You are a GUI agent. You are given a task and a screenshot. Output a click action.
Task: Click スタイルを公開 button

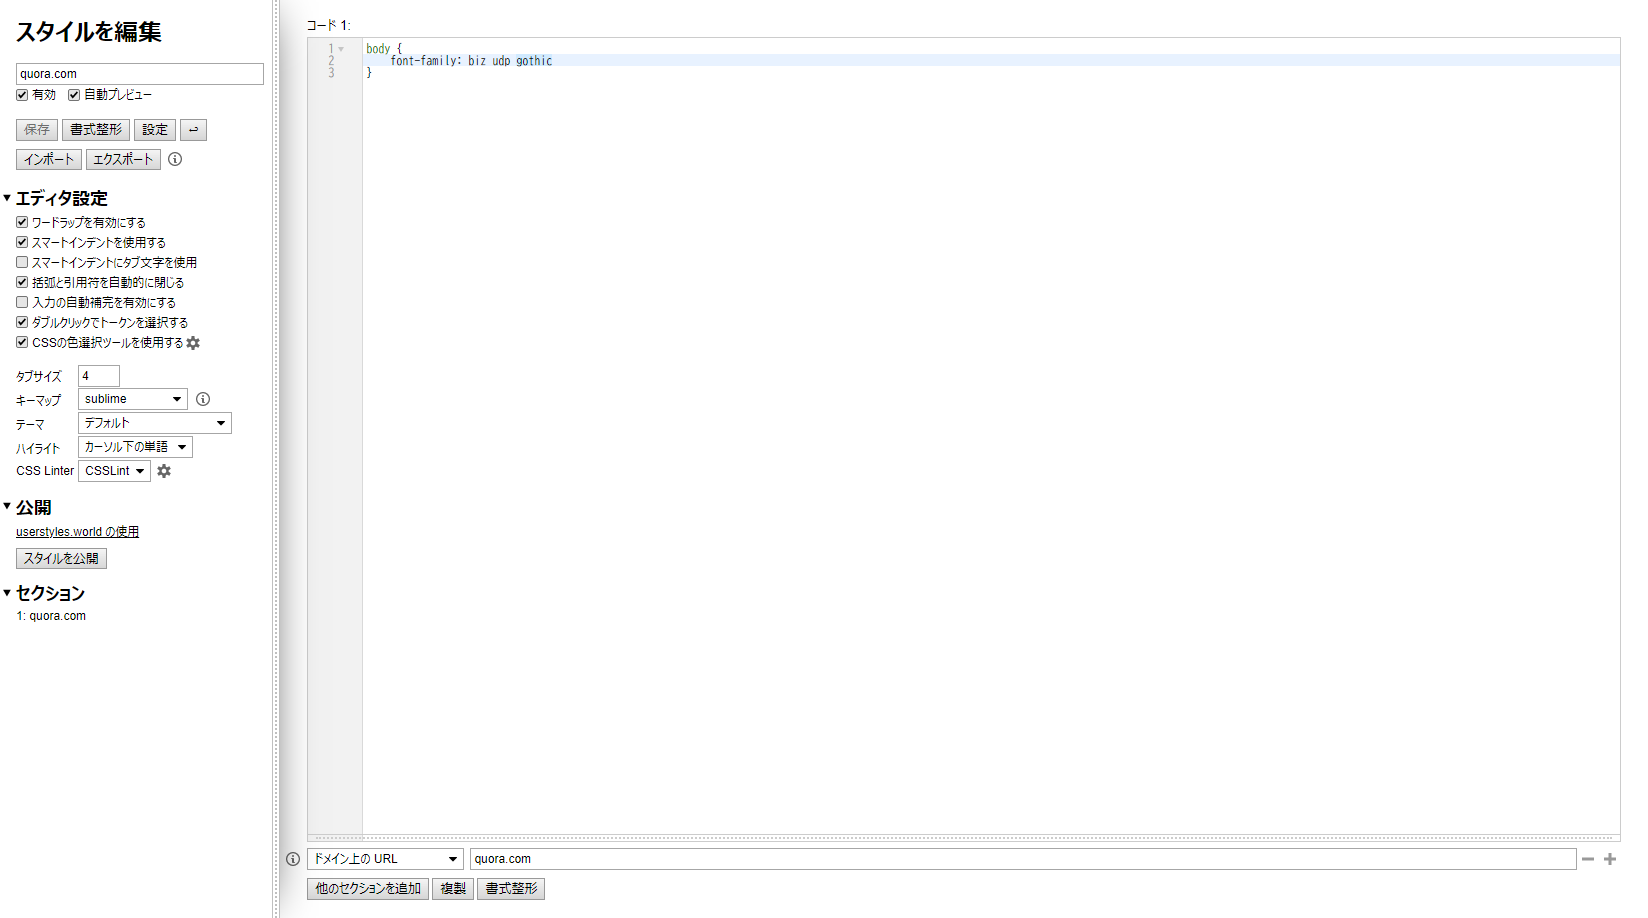click(x=61, y=558)
